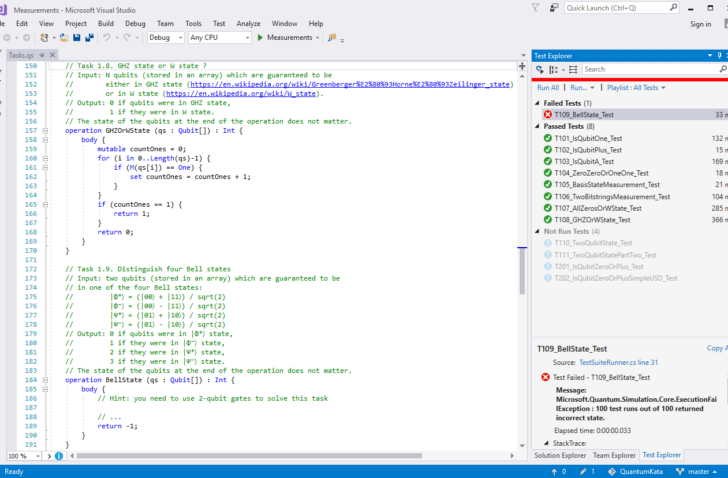
Task: Collapse the Not Run Tests group
Action: pos(538,231)
